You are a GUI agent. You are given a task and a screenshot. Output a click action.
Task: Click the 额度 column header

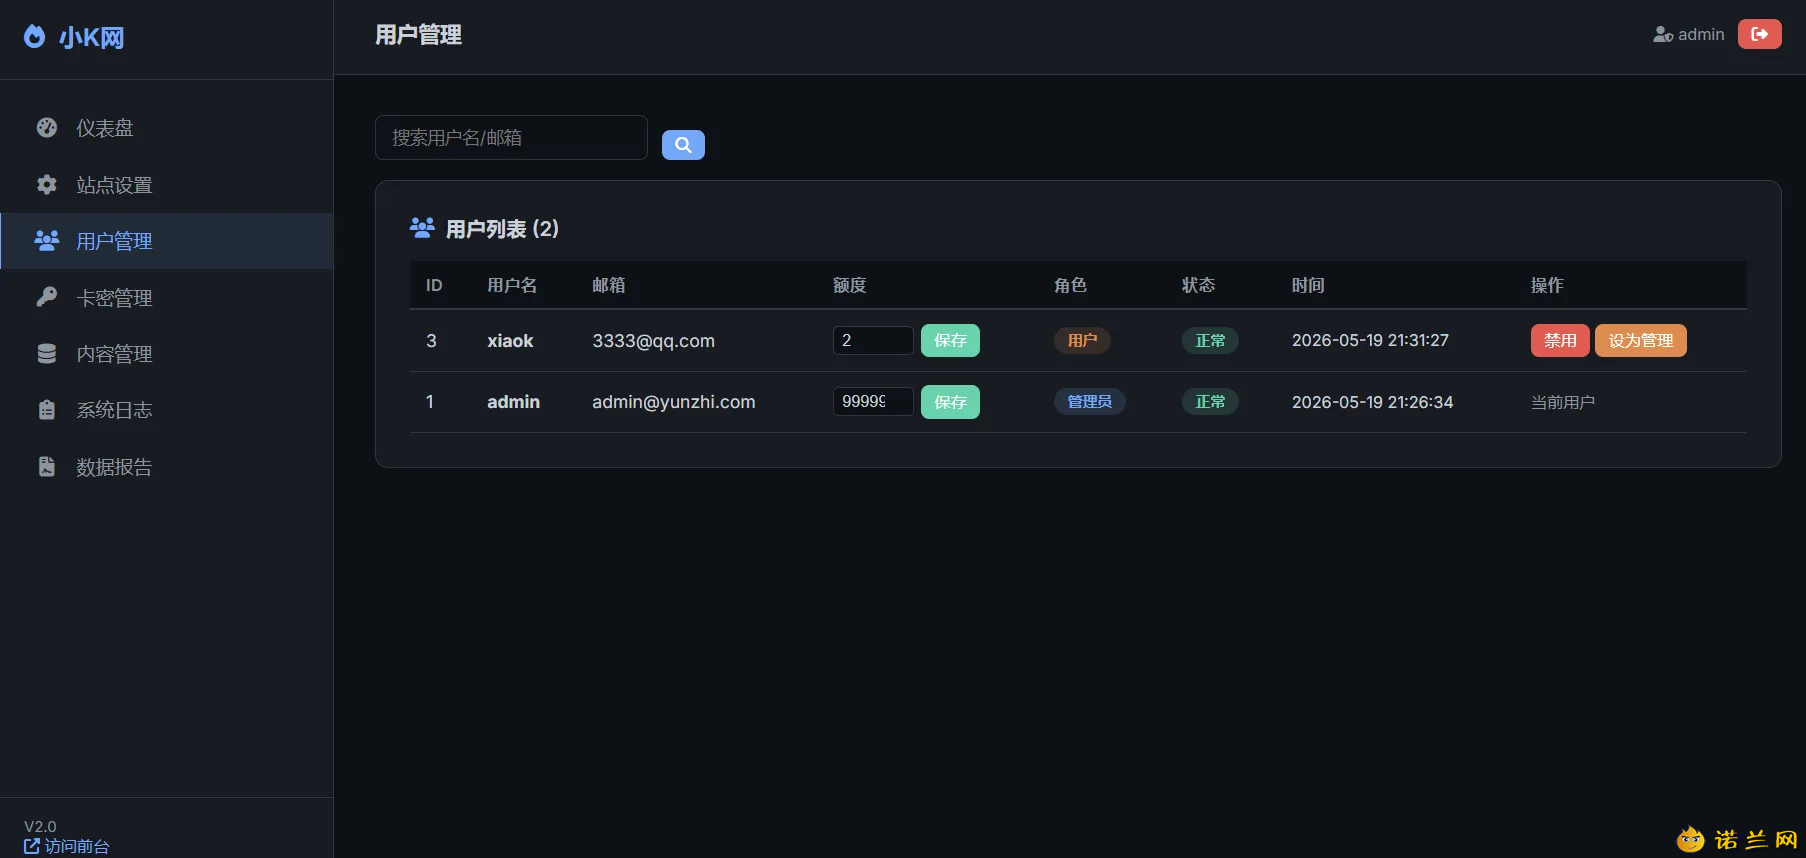coord(850,285)
